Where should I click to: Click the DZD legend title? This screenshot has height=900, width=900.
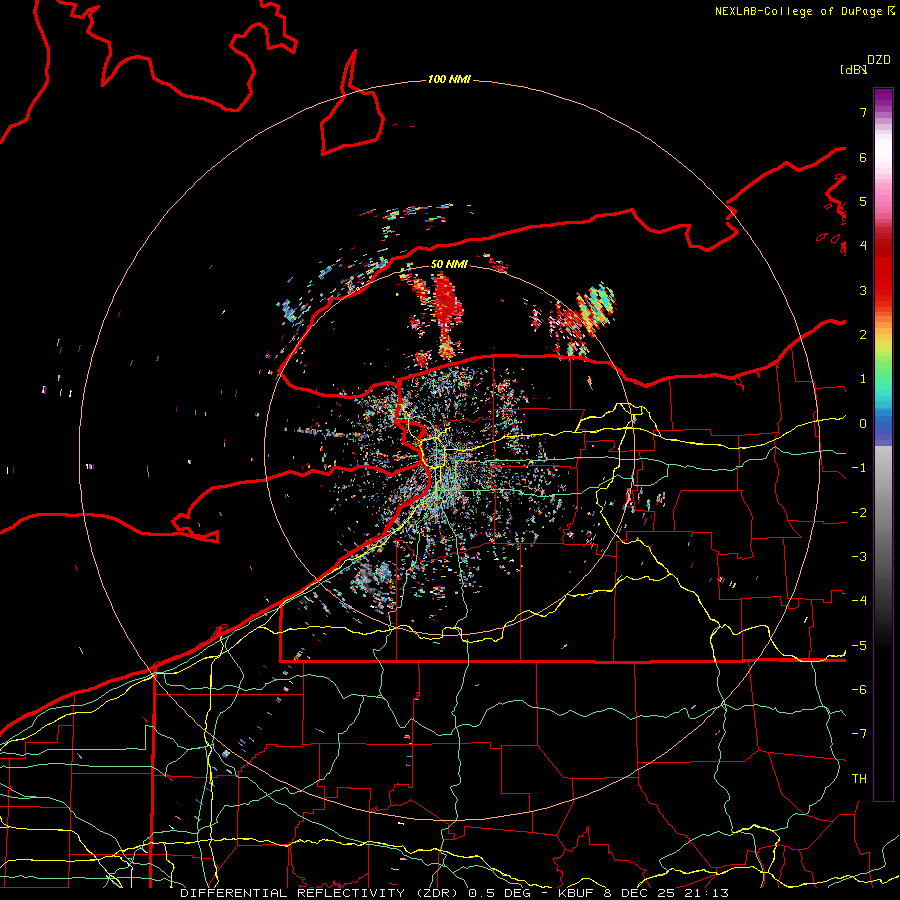pyautogui.click(x=879, y=60)
